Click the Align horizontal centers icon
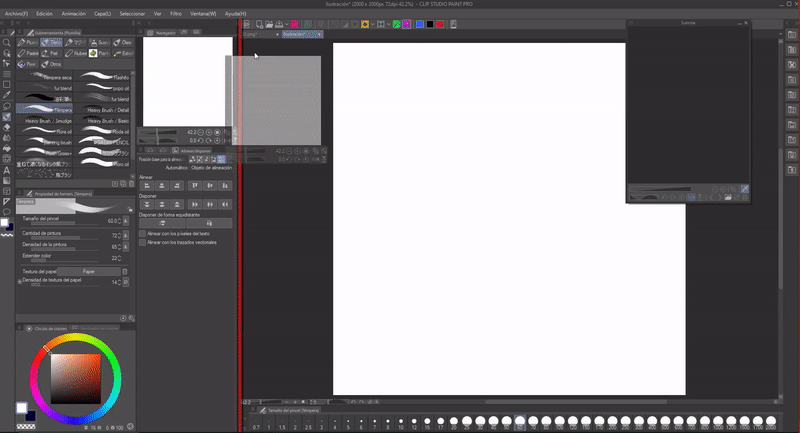This screenshot has height=433, width=800. point(162,186)
